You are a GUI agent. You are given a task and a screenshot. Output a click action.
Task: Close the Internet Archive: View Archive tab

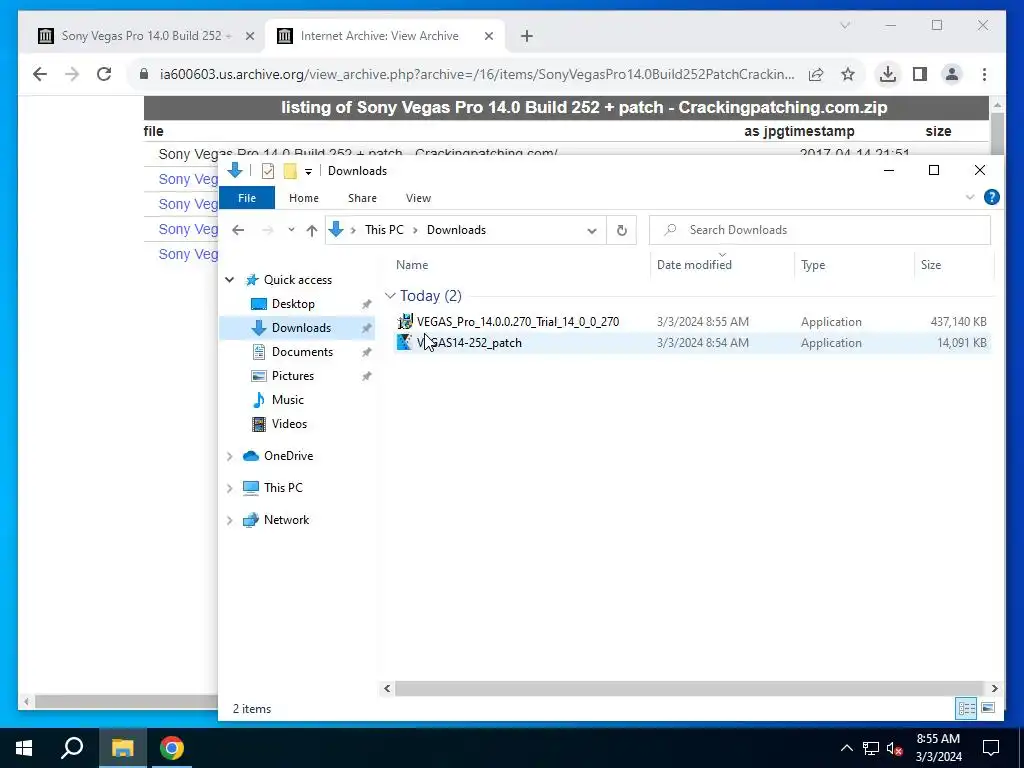click(488, 36)
